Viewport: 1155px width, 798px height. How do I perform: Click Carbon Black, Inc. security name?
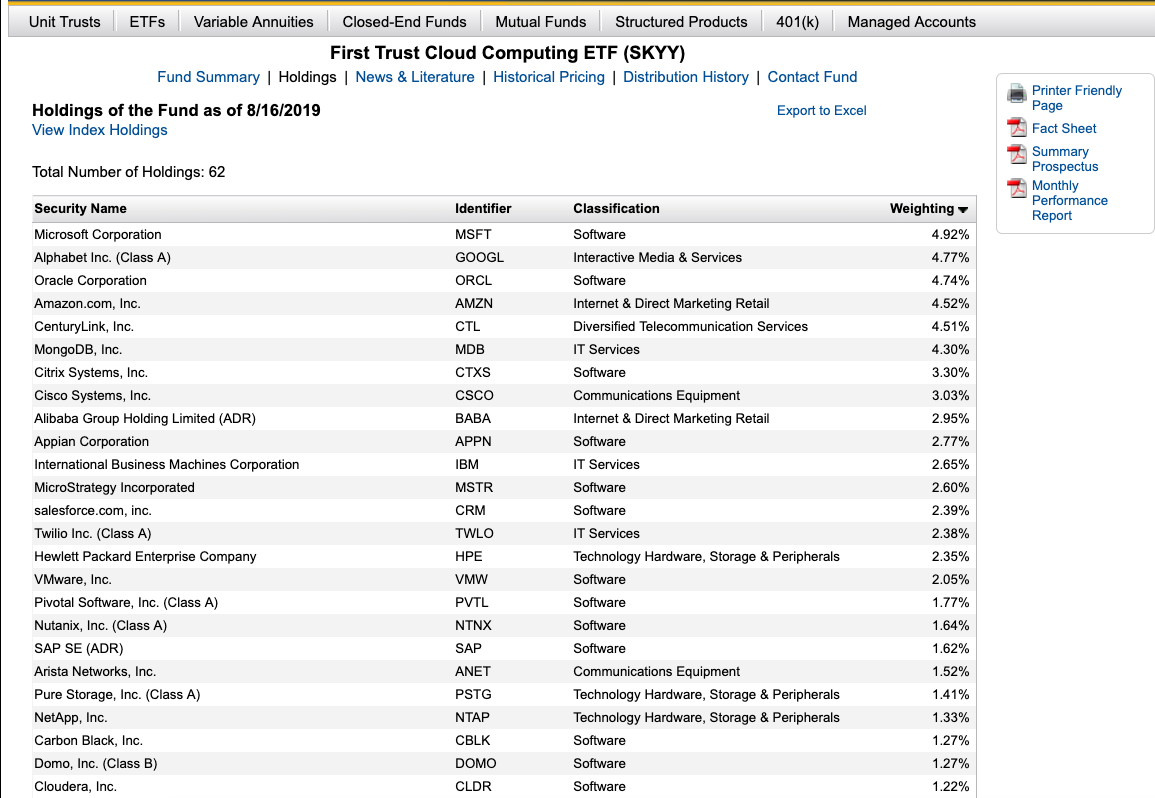tap(88, 741)
